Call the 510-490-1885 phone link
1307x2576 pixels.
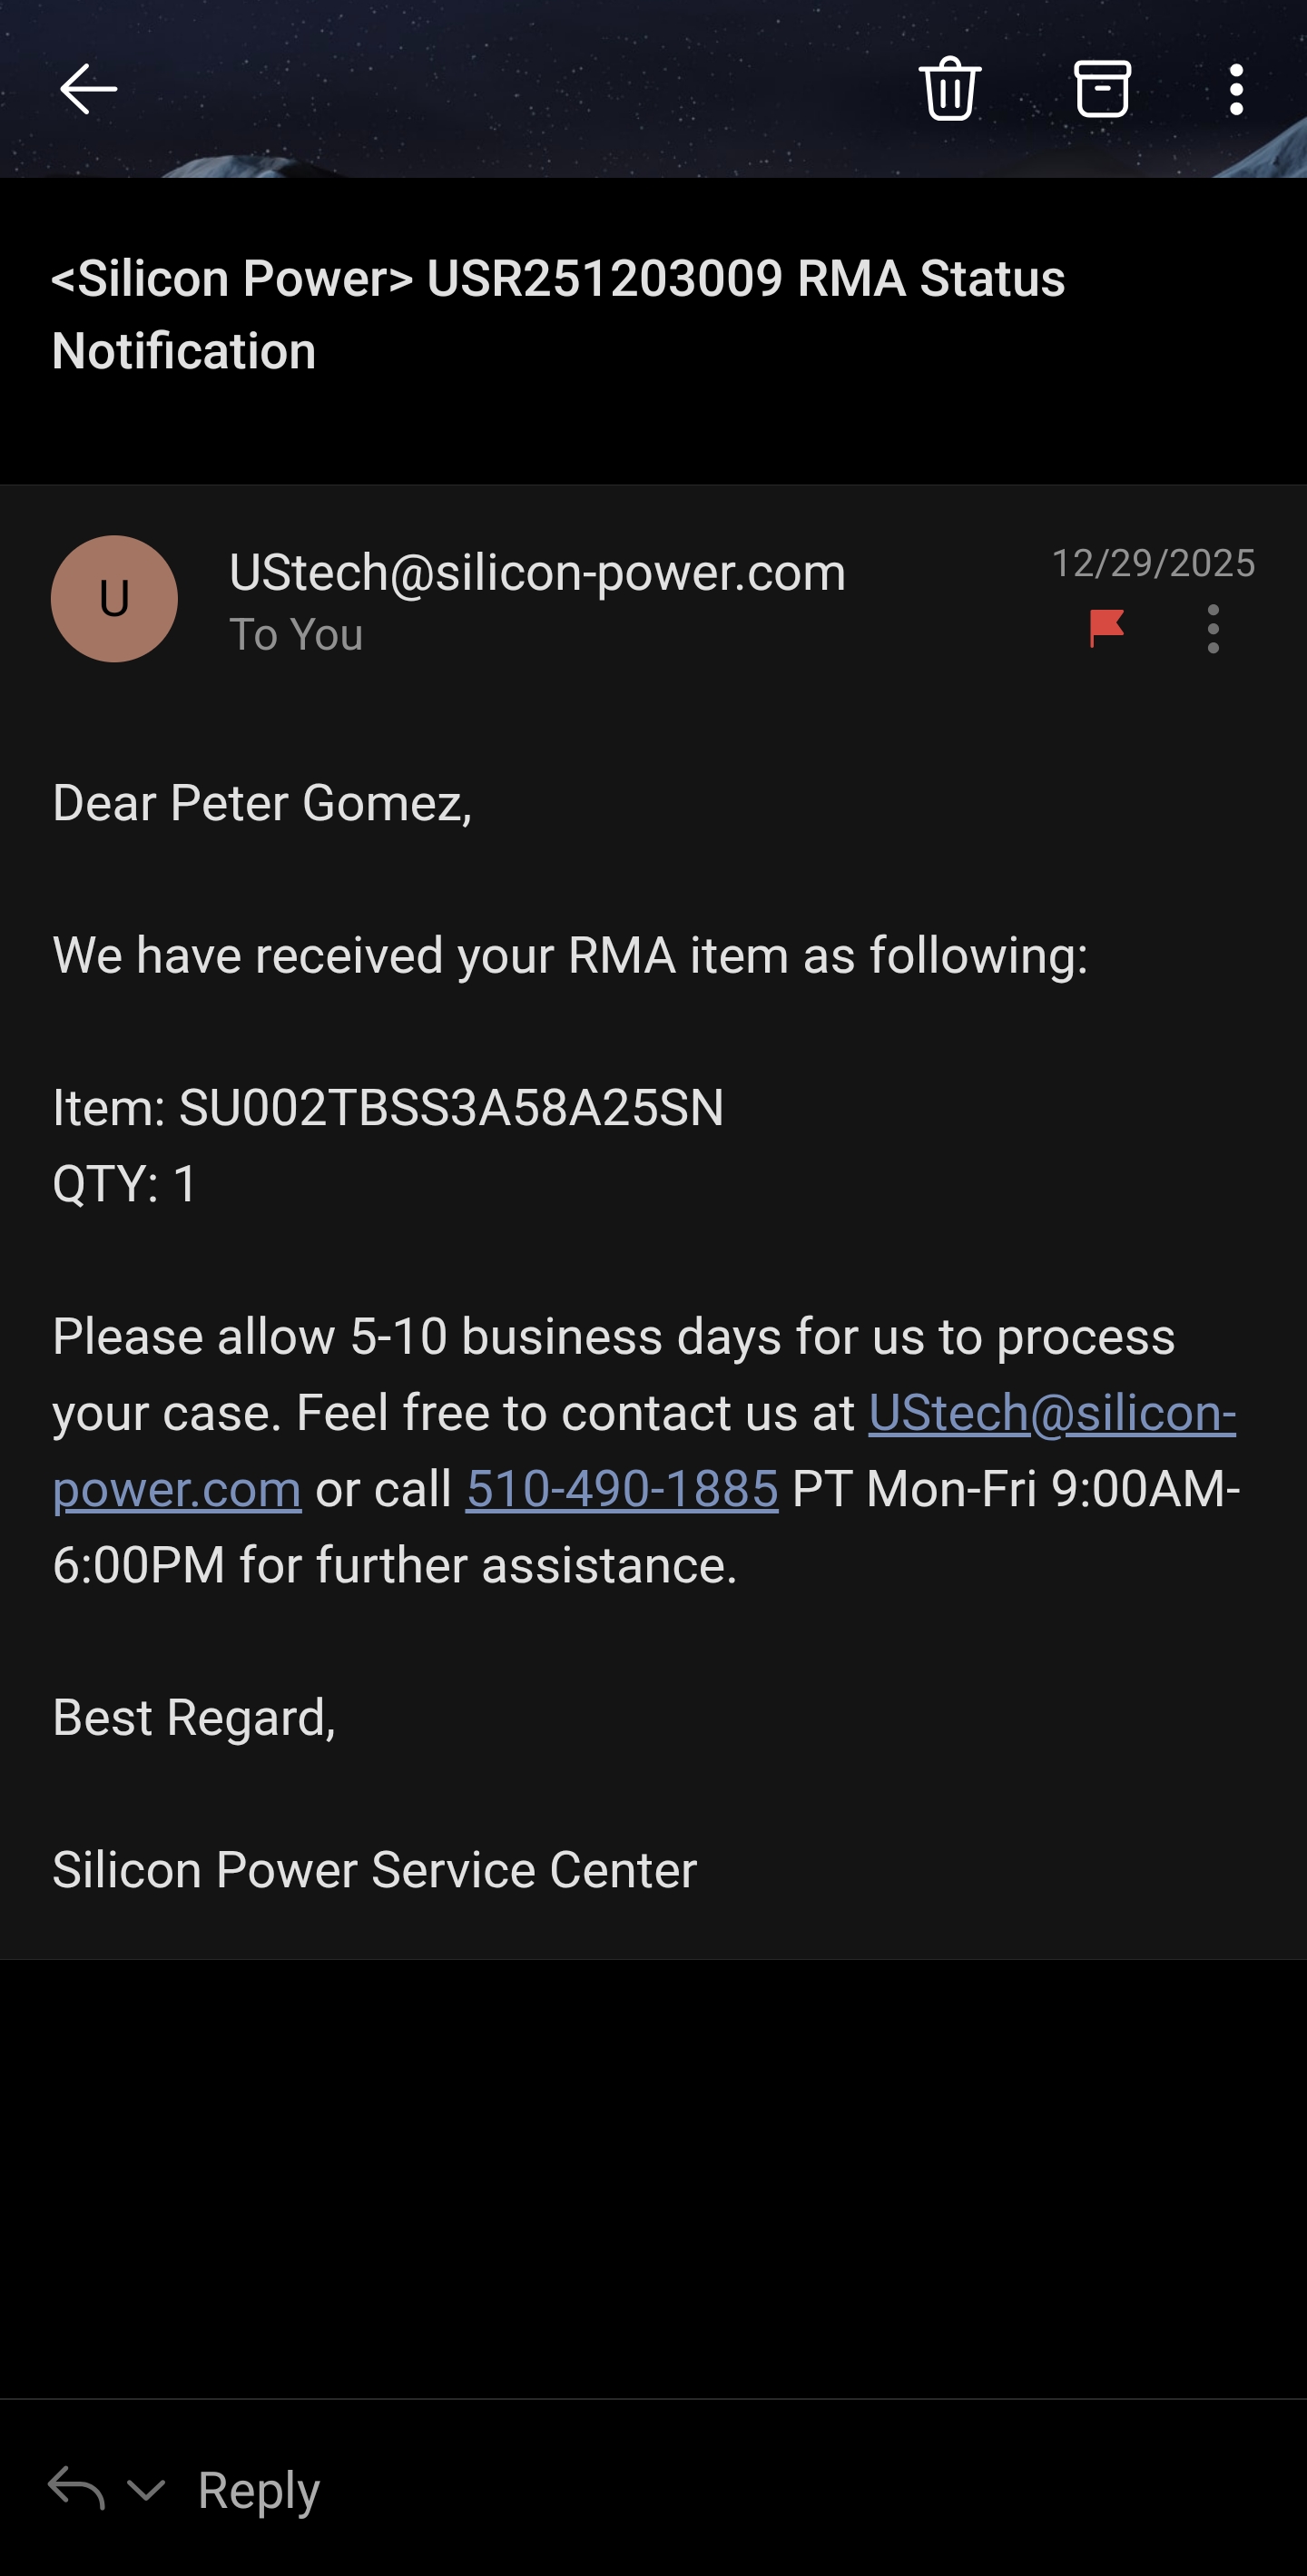[621, 1489]
